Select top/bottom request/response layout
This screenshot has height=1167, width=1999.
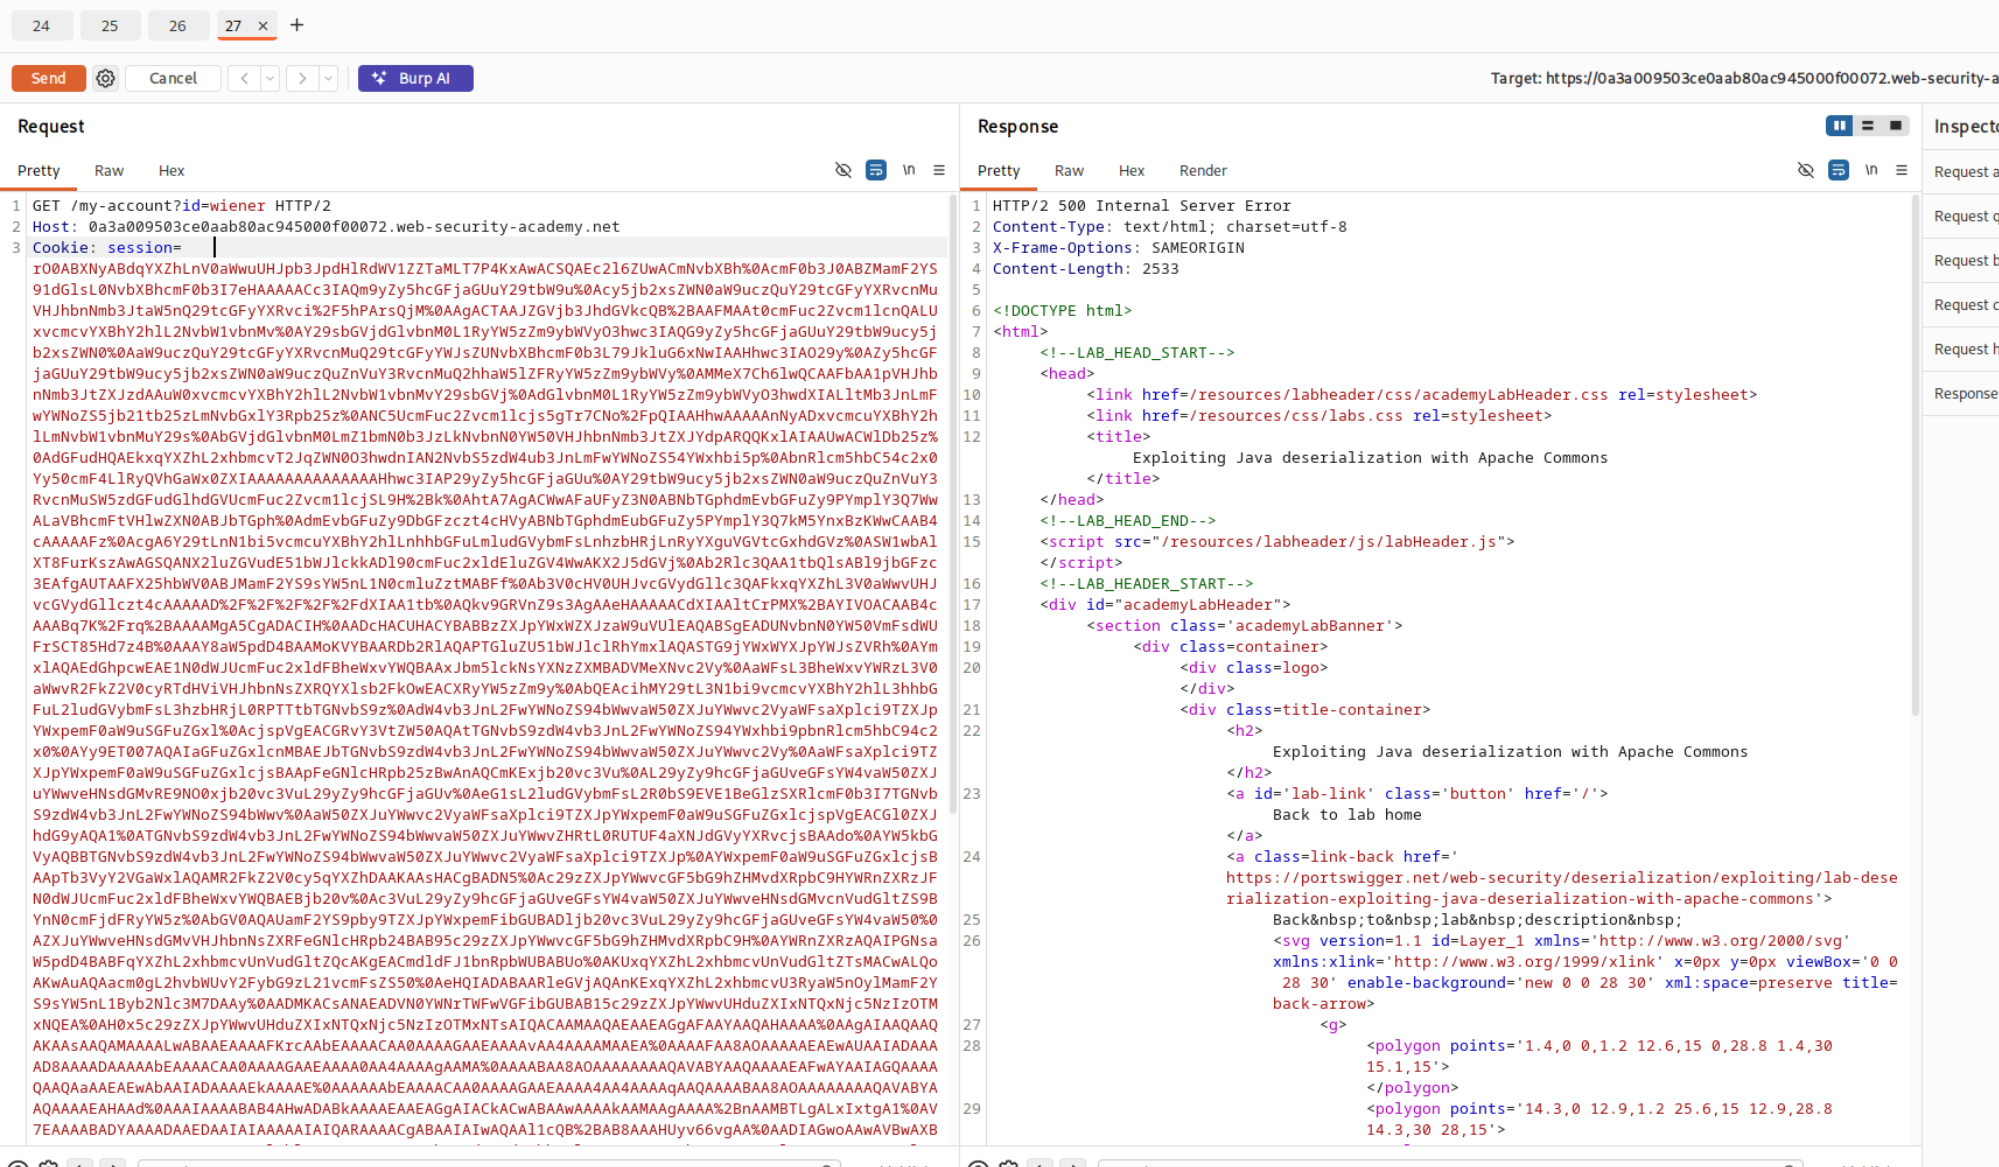click(1867, 126)
